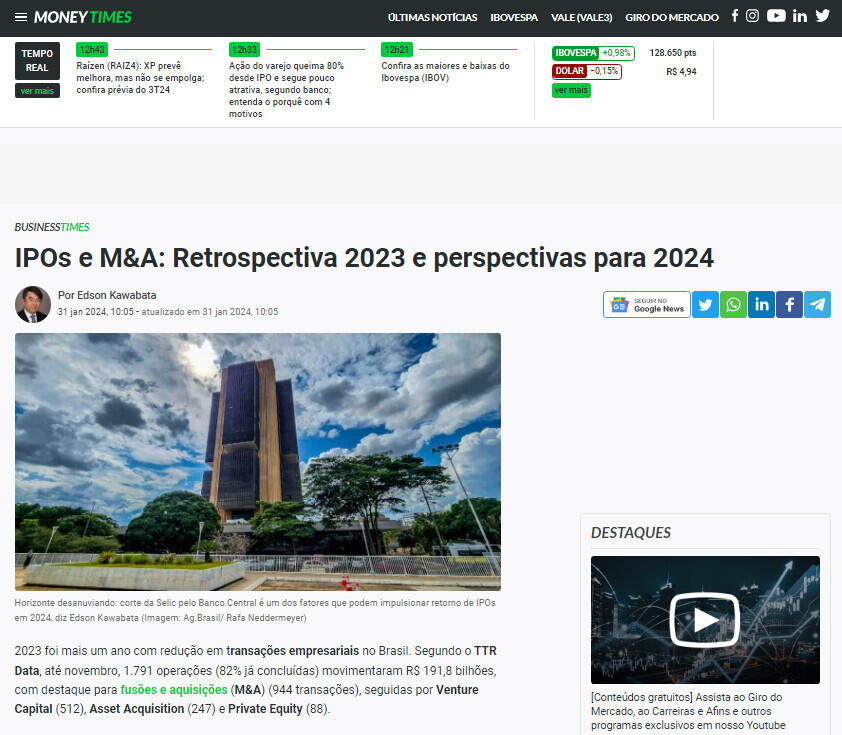842x735 pixels.
Task: Share article on LinkedIn below headline
Action: tap(762, 305)
